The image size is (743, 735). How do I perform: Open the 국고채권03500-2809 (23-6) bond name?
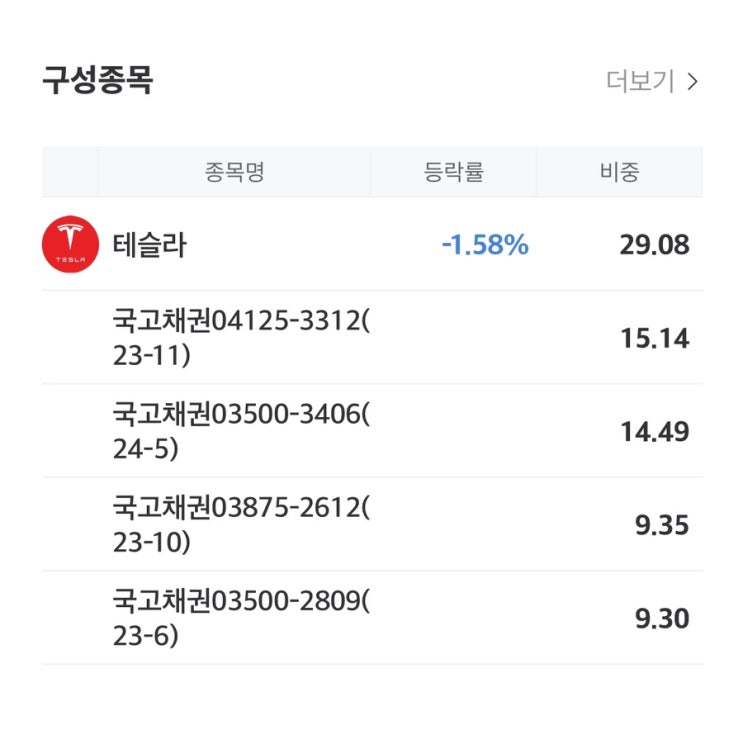tap(241, 618)
